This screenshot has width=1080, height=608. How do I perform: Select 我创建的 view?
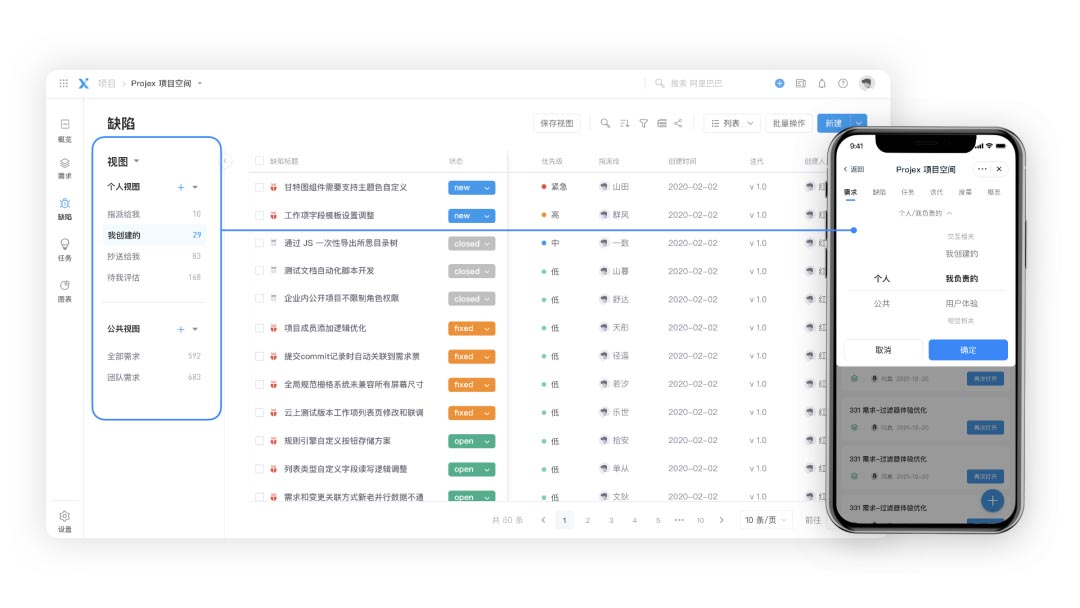tap(154, 235)
